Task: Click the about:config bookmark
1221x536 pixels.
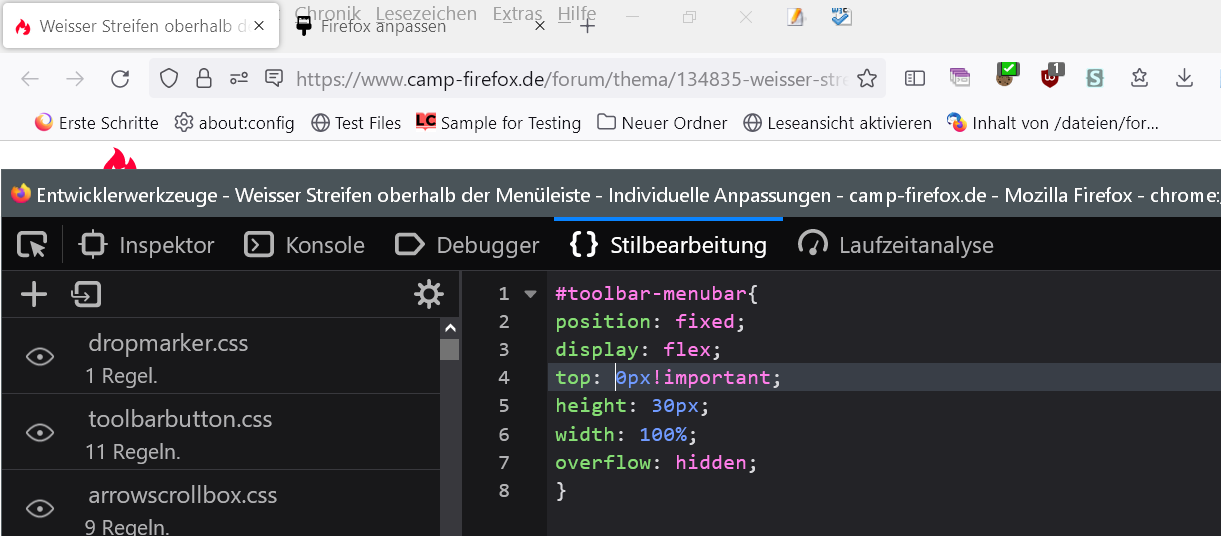Action: click(x=234, y=123)
